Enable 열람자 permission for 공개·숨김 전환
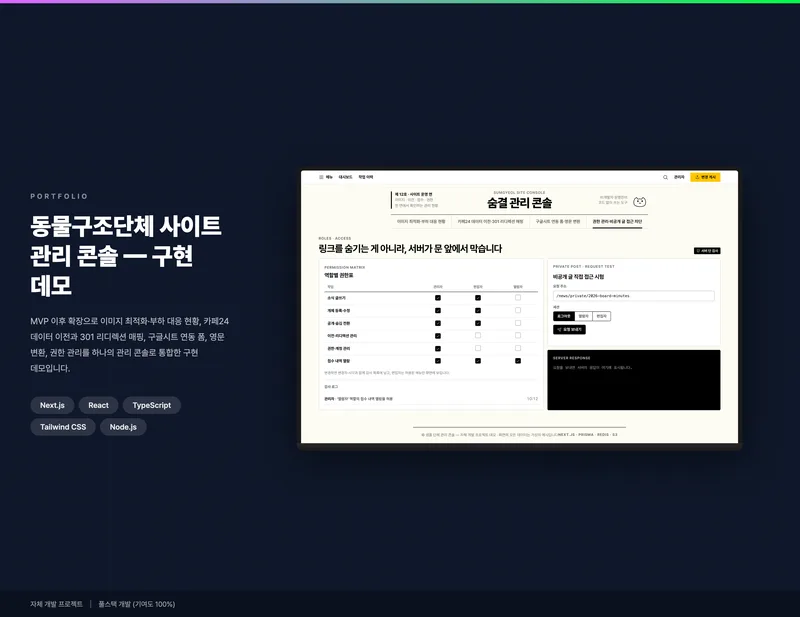 click(x=518, y=323)
